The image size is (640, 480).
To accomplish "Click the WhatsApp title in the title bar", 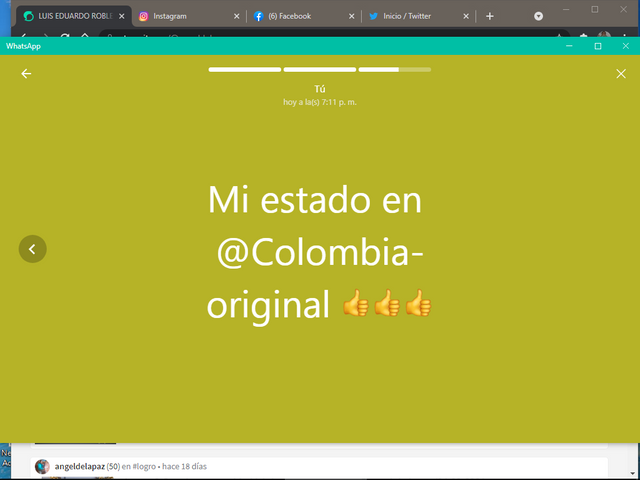I will coord(23,46).
